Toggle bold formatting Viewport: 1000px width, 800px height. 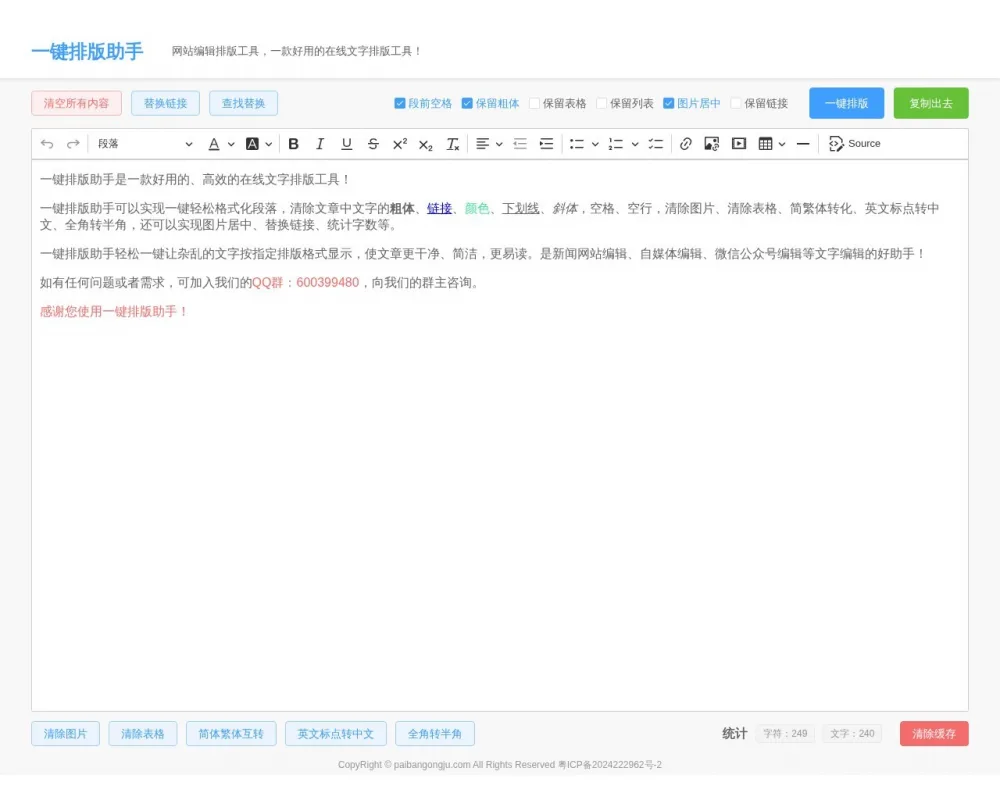pos(293,144)
